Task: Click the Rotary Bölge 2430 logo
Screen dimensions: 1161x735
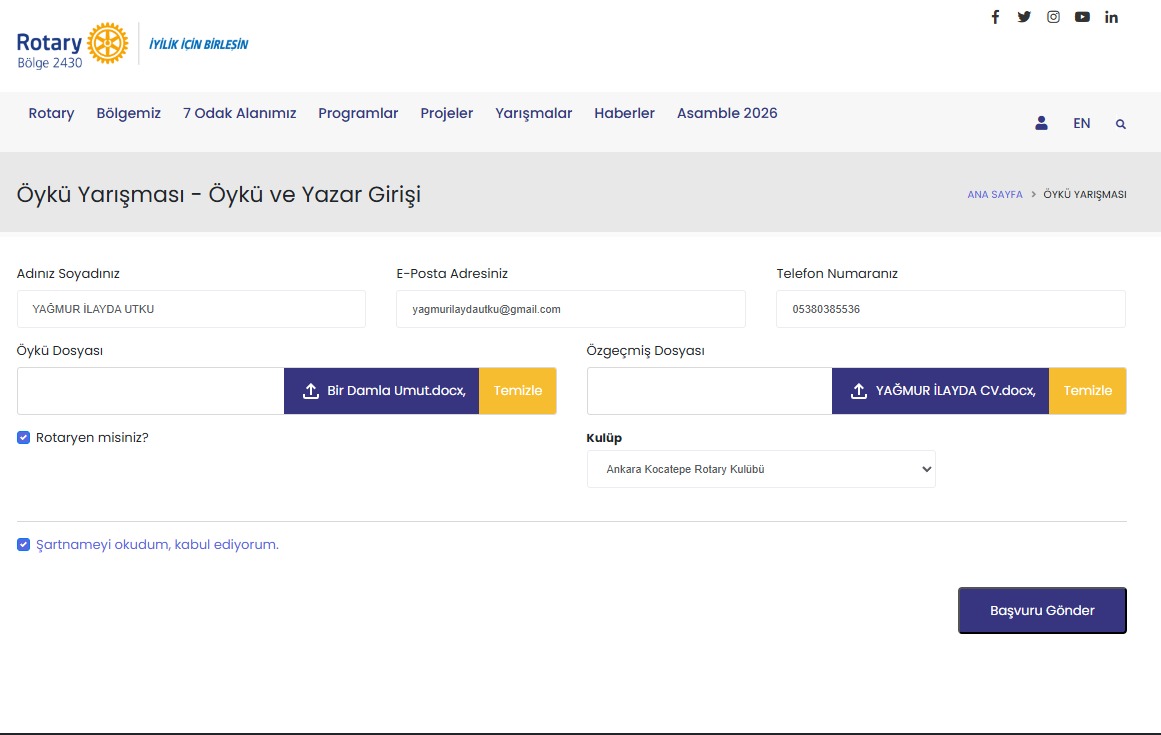Action: coord(72,45)
